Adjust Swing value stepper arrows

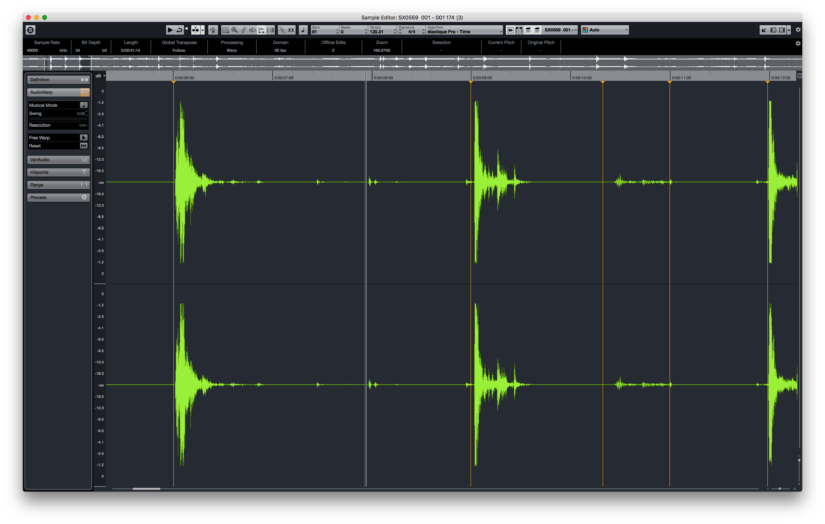point(86,114)
